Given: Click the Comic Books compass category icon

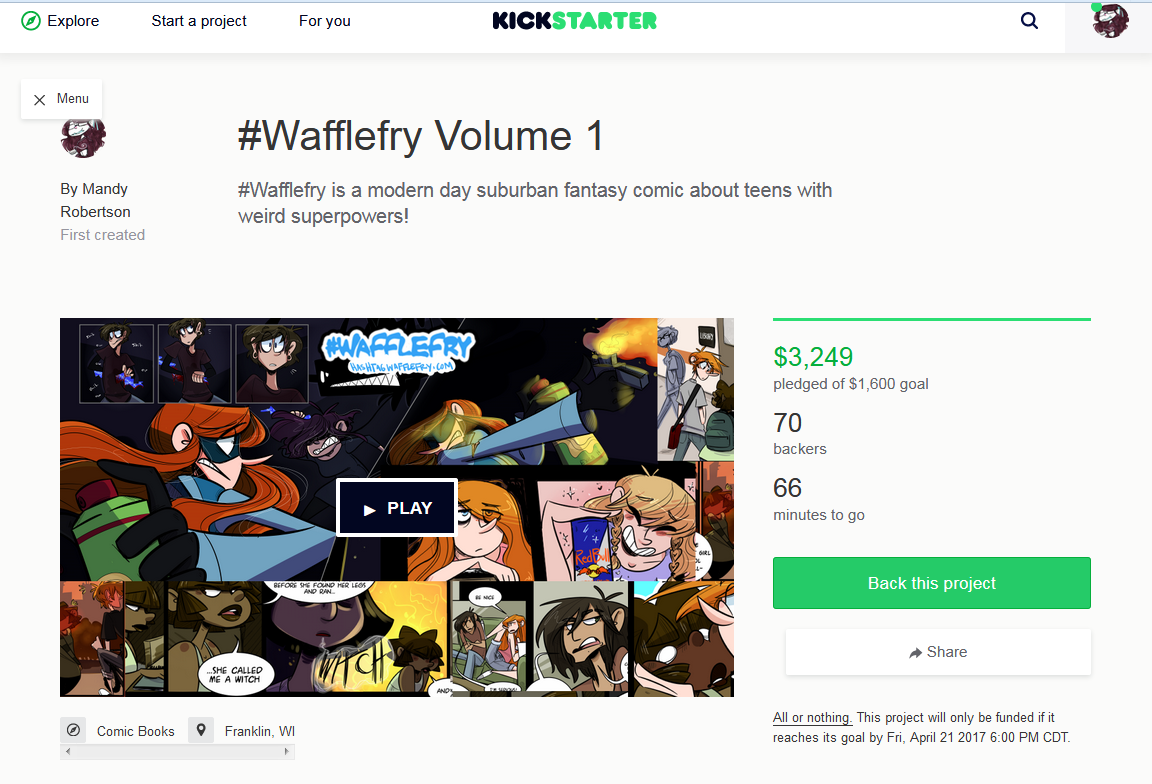Looking at the screenshot, I should click(x=73, y=730).
